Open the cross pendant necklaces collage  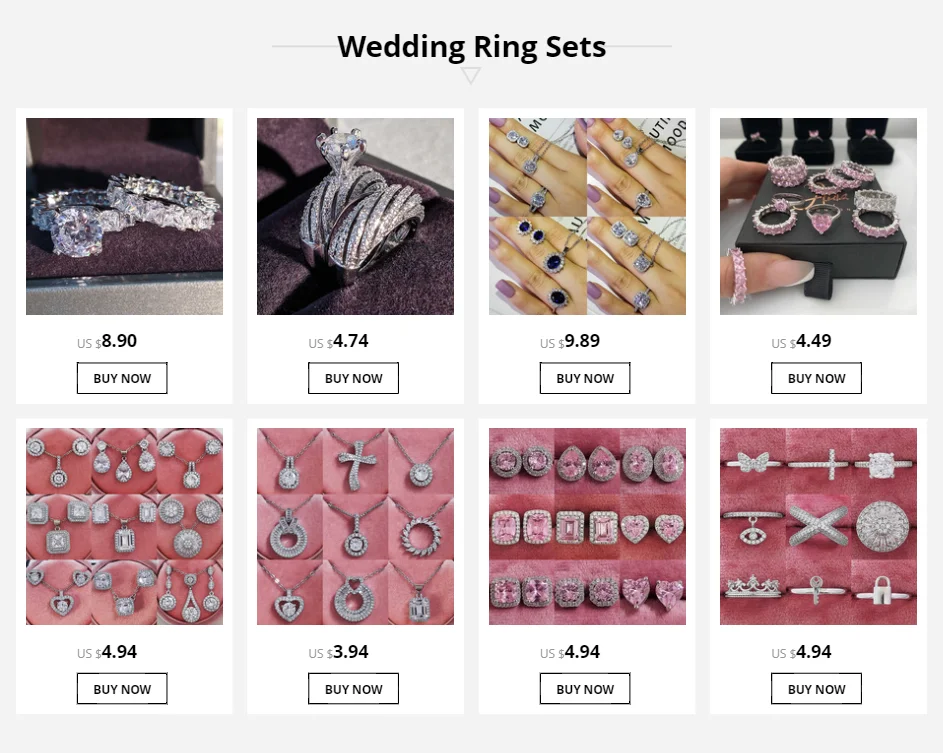(x=355, y=526)
